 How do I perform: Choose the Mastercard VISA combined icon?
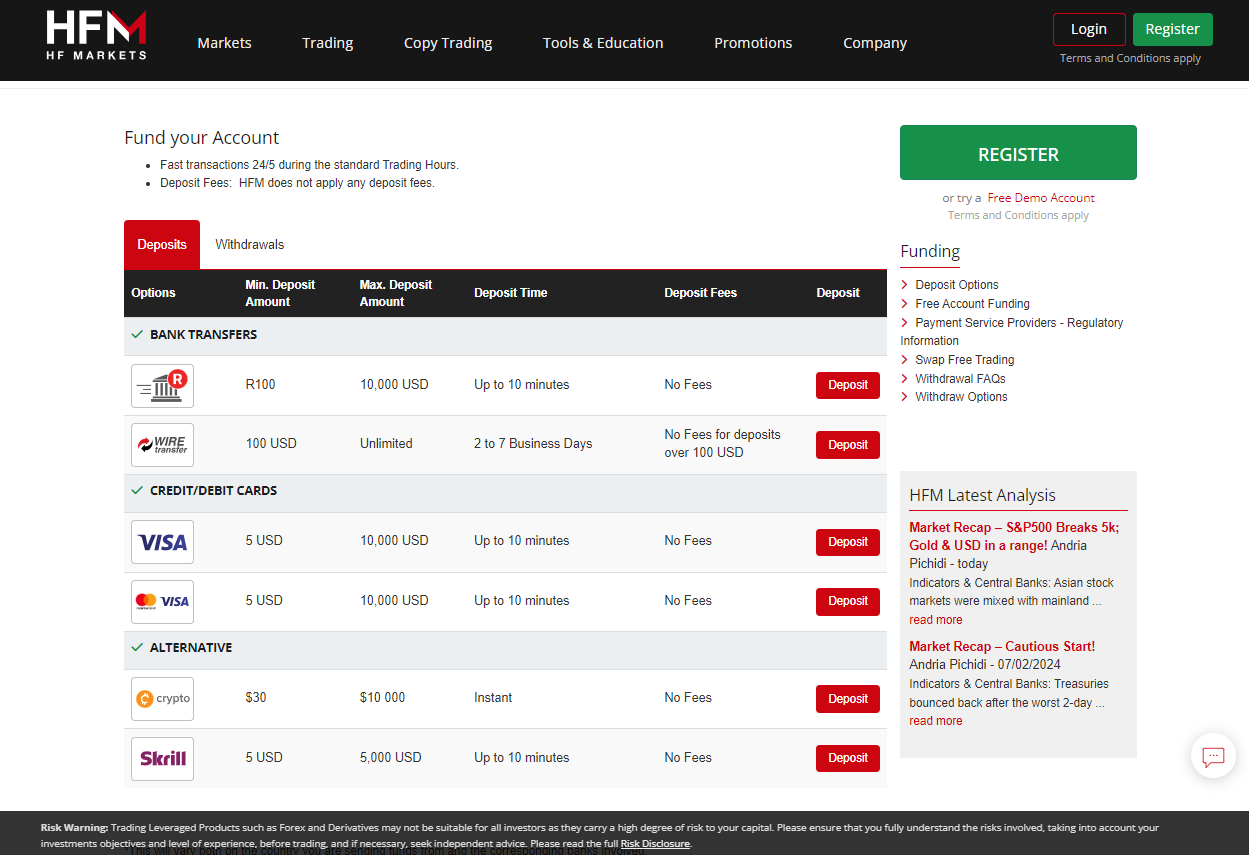[162, 601]
